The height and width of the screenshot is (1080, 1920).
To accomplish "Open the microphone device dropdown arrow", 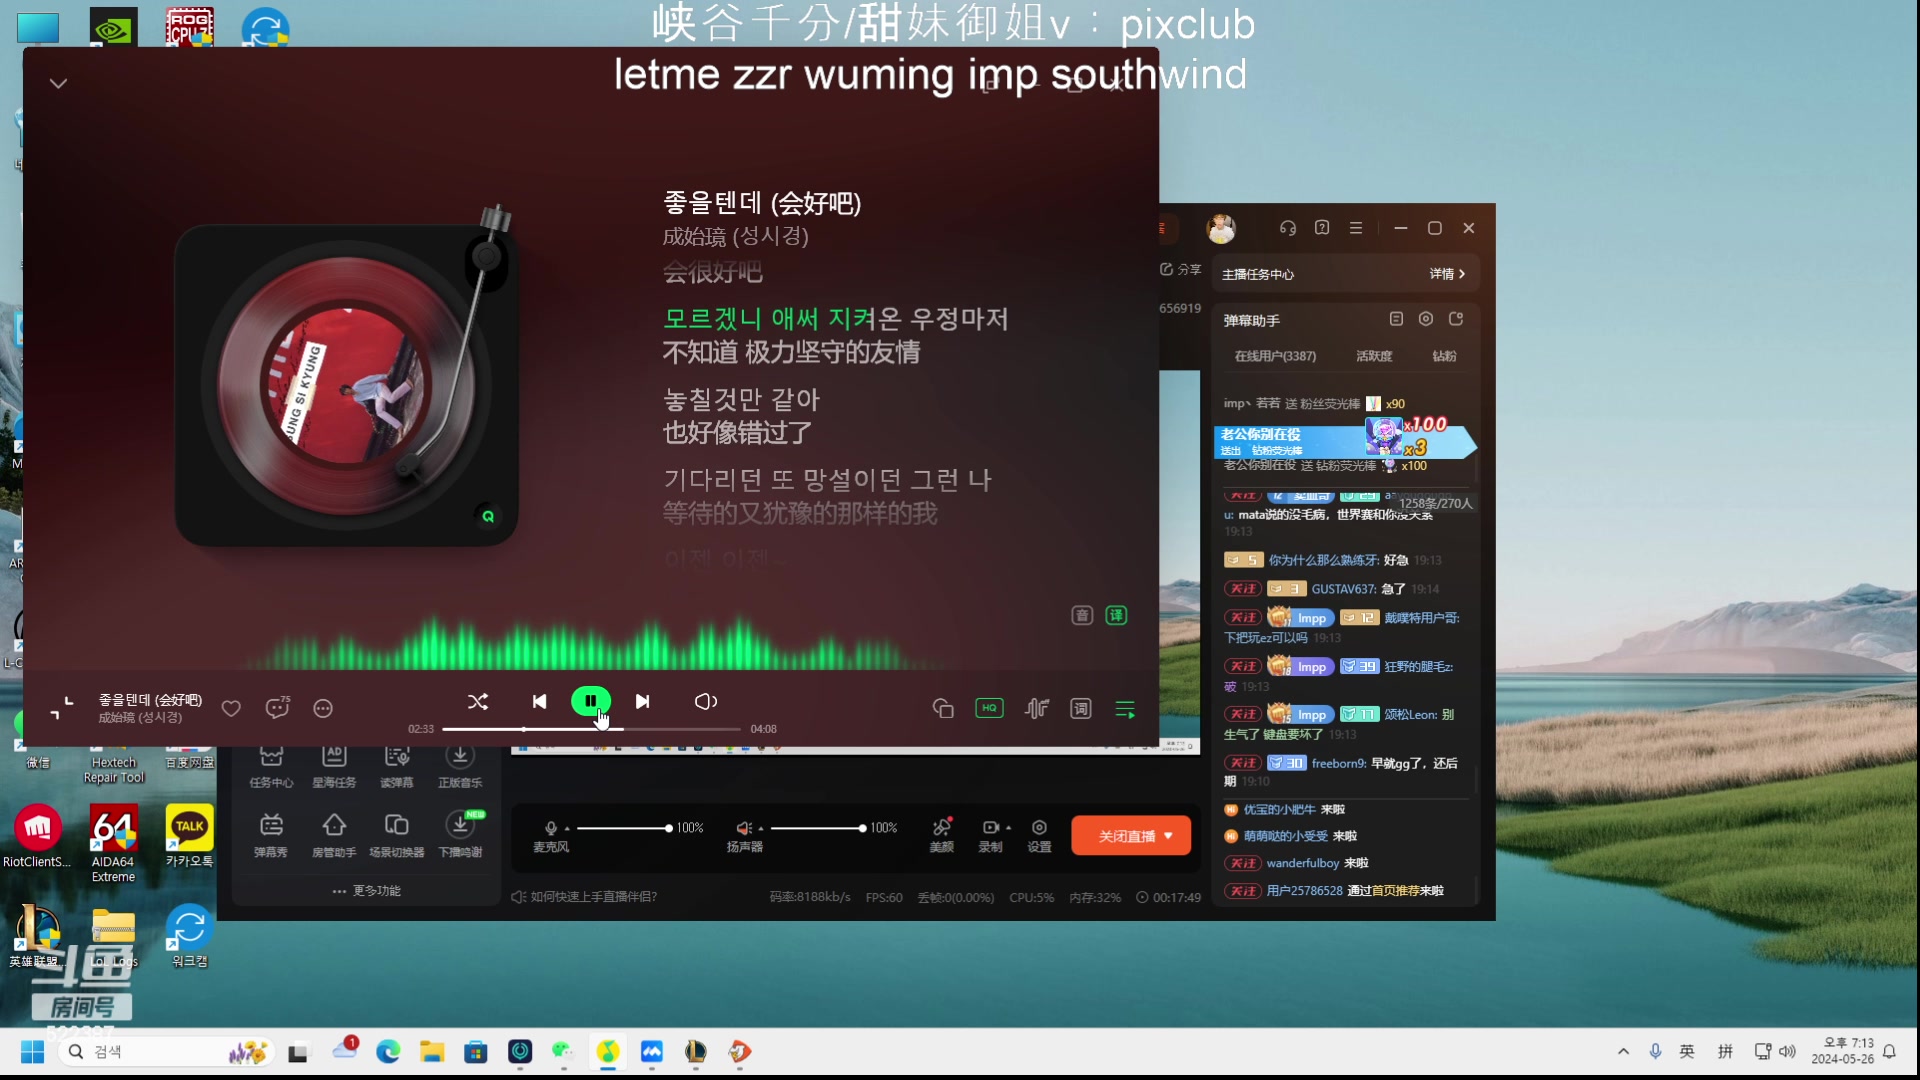I will (x=567, y=829).
